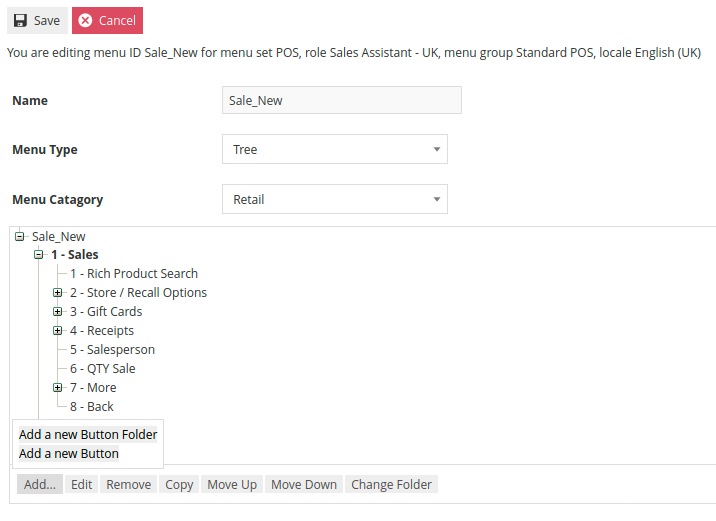Select the 1 - Sales tree node
716x521 pixels.
pyautogui.click(x=75, y=255)
